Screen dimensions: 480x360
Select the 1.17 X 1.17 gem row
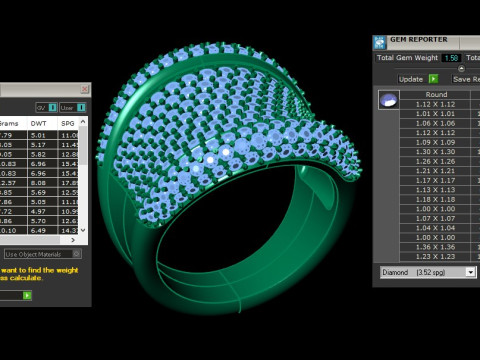pos(435,180)
